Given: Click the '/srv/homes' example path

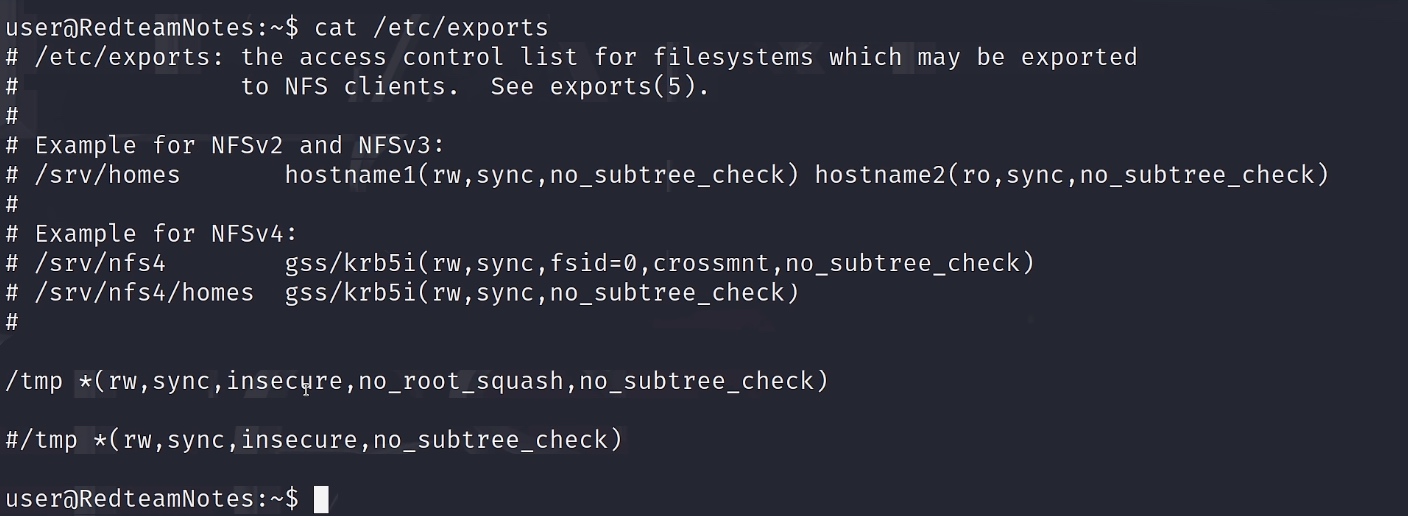Looking at the screenshot, I should click(108, 175).
